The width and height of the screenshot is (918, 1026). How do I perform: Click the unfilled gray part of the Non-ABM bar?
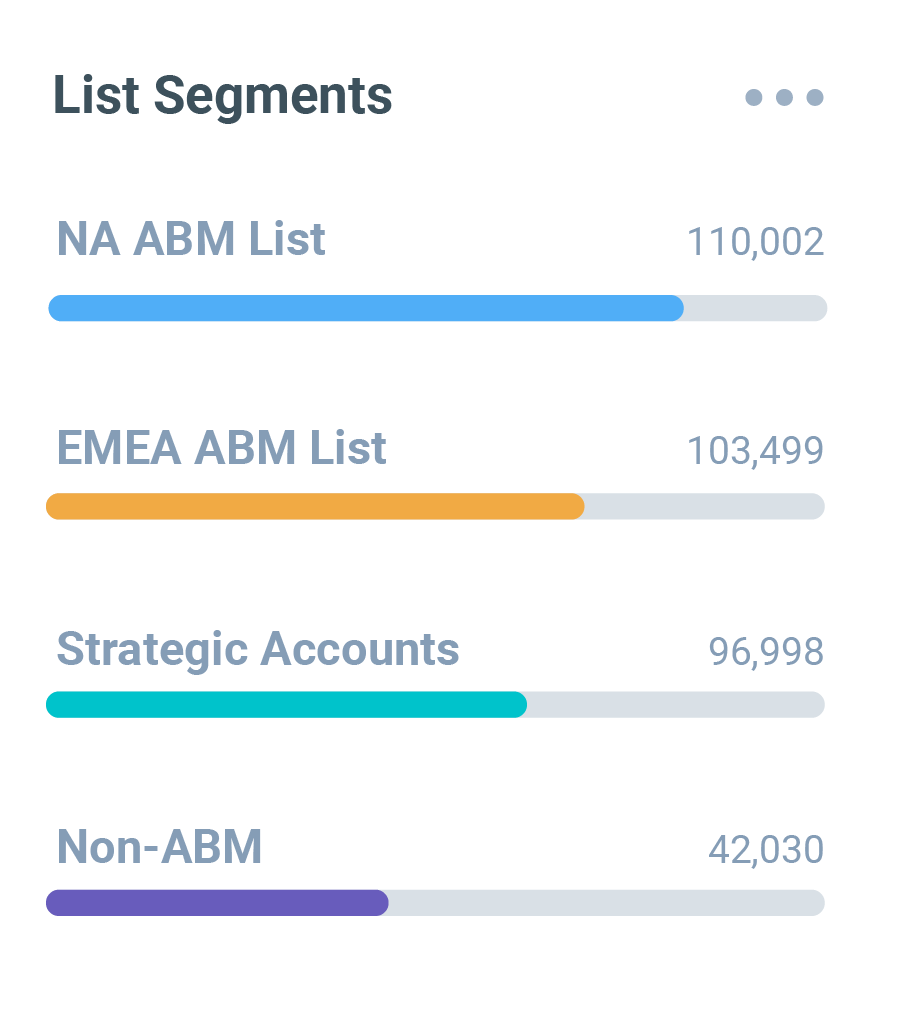coord(606,902)
